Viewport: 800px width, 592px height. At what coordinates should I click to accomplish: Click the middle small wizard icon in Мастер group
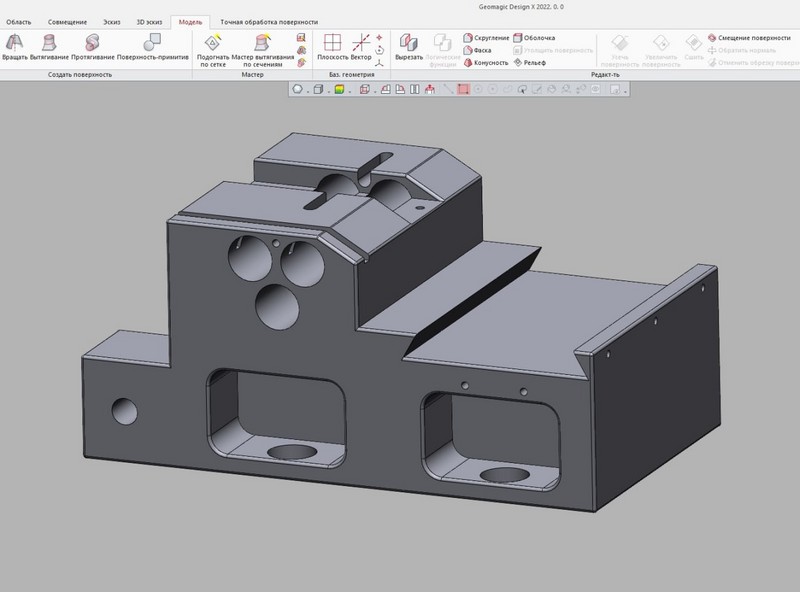tap(302, 50)
